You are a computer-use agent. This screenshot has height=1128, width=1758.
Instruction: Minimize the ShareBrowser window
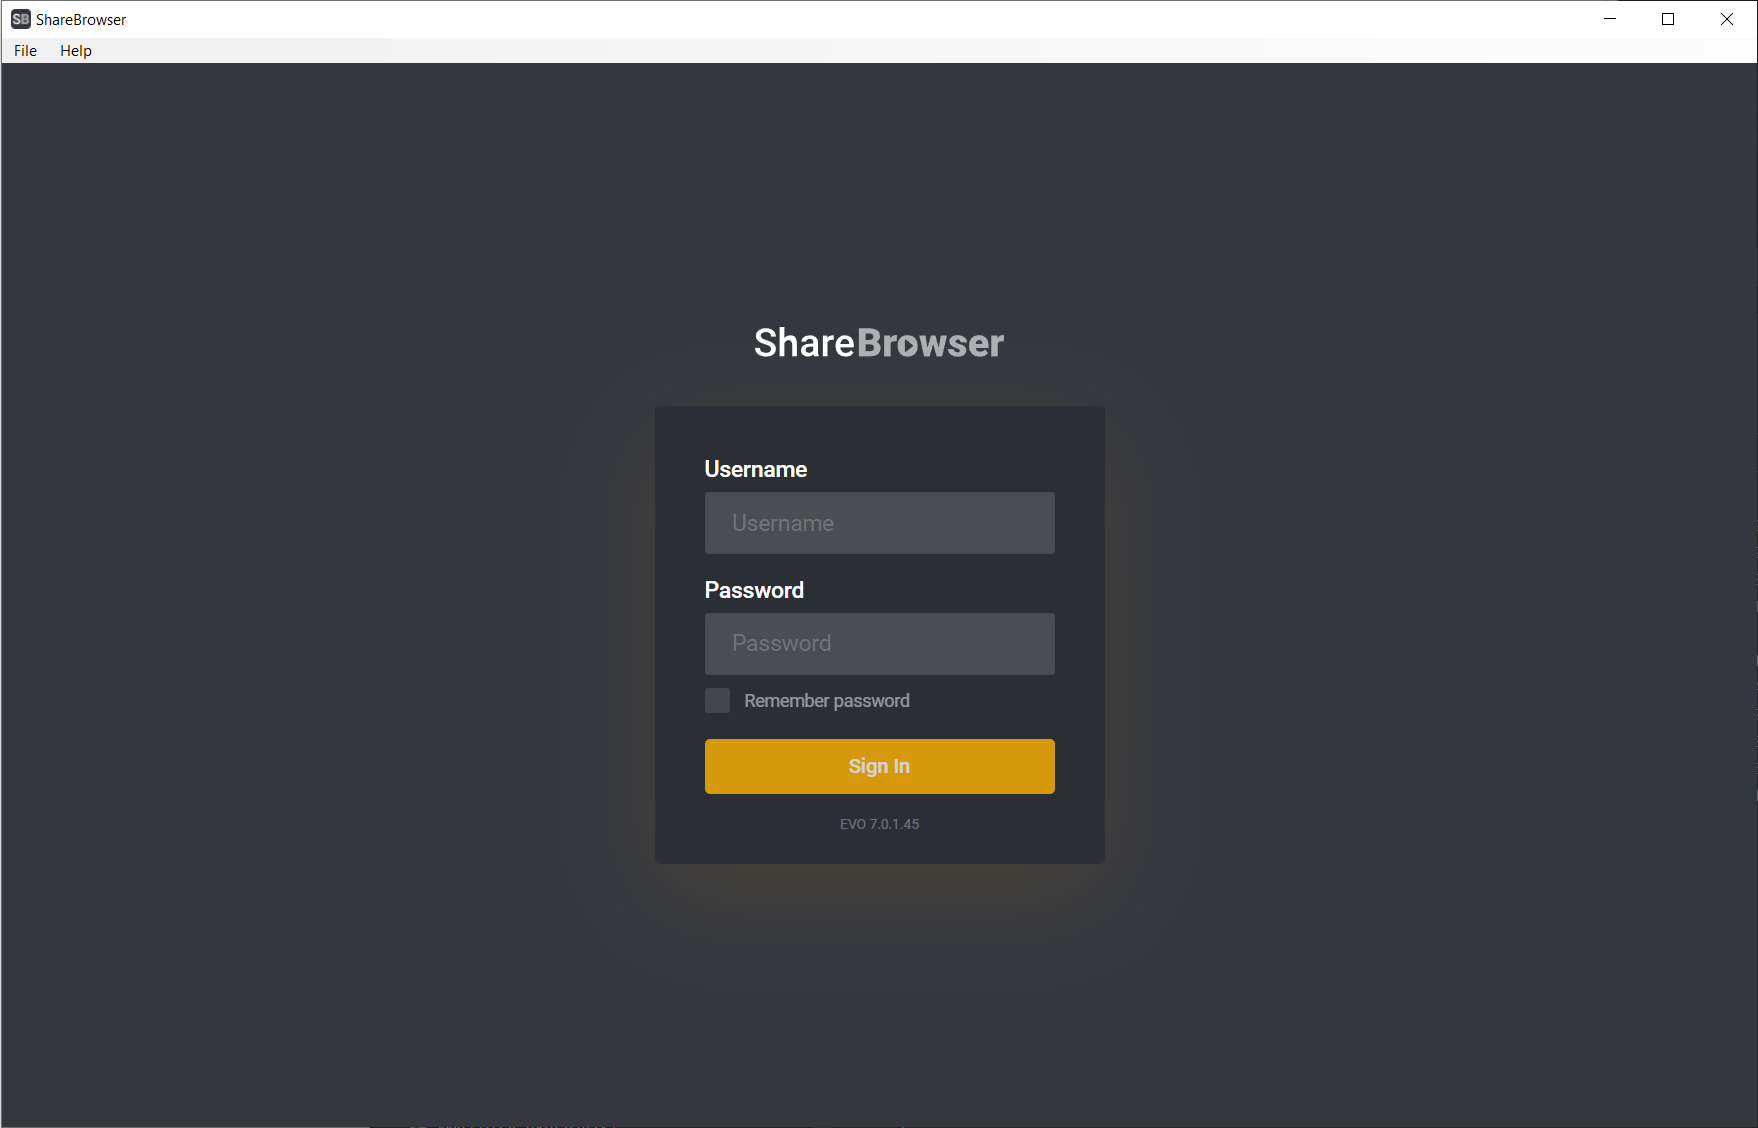coord(1610,19)
